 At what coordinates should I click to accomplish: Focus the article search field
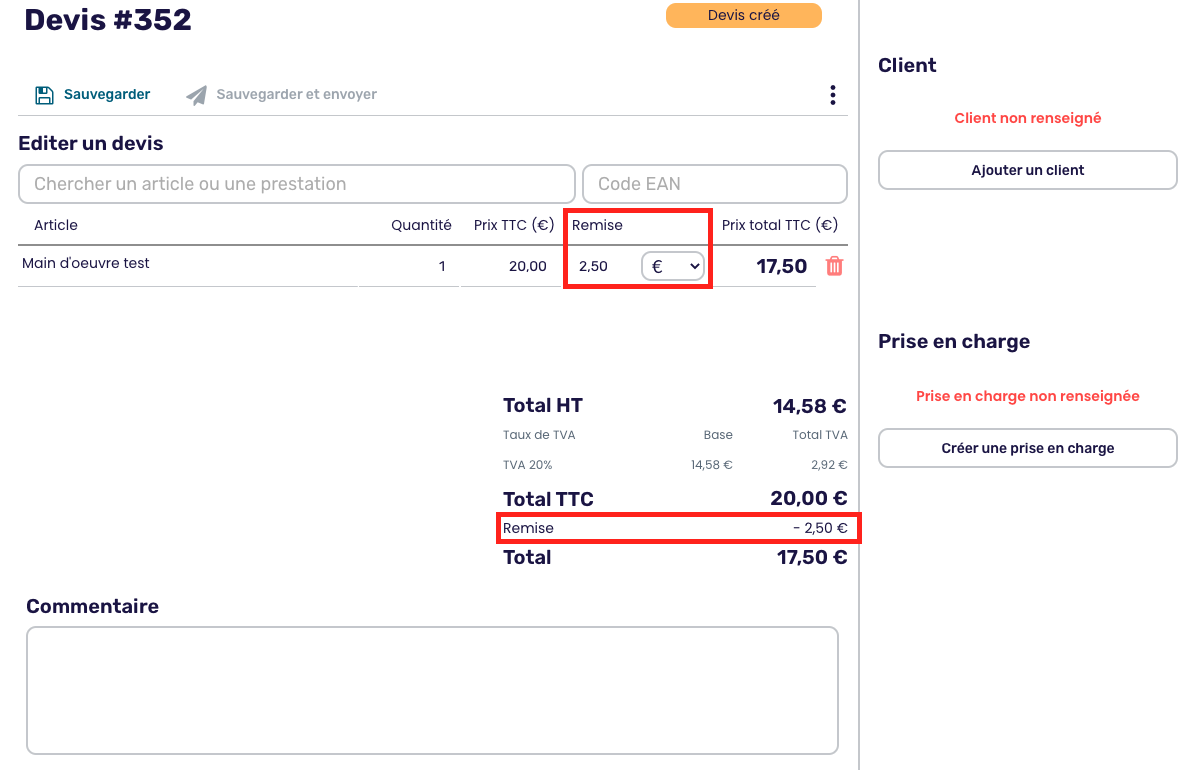(x=296, y=184)
